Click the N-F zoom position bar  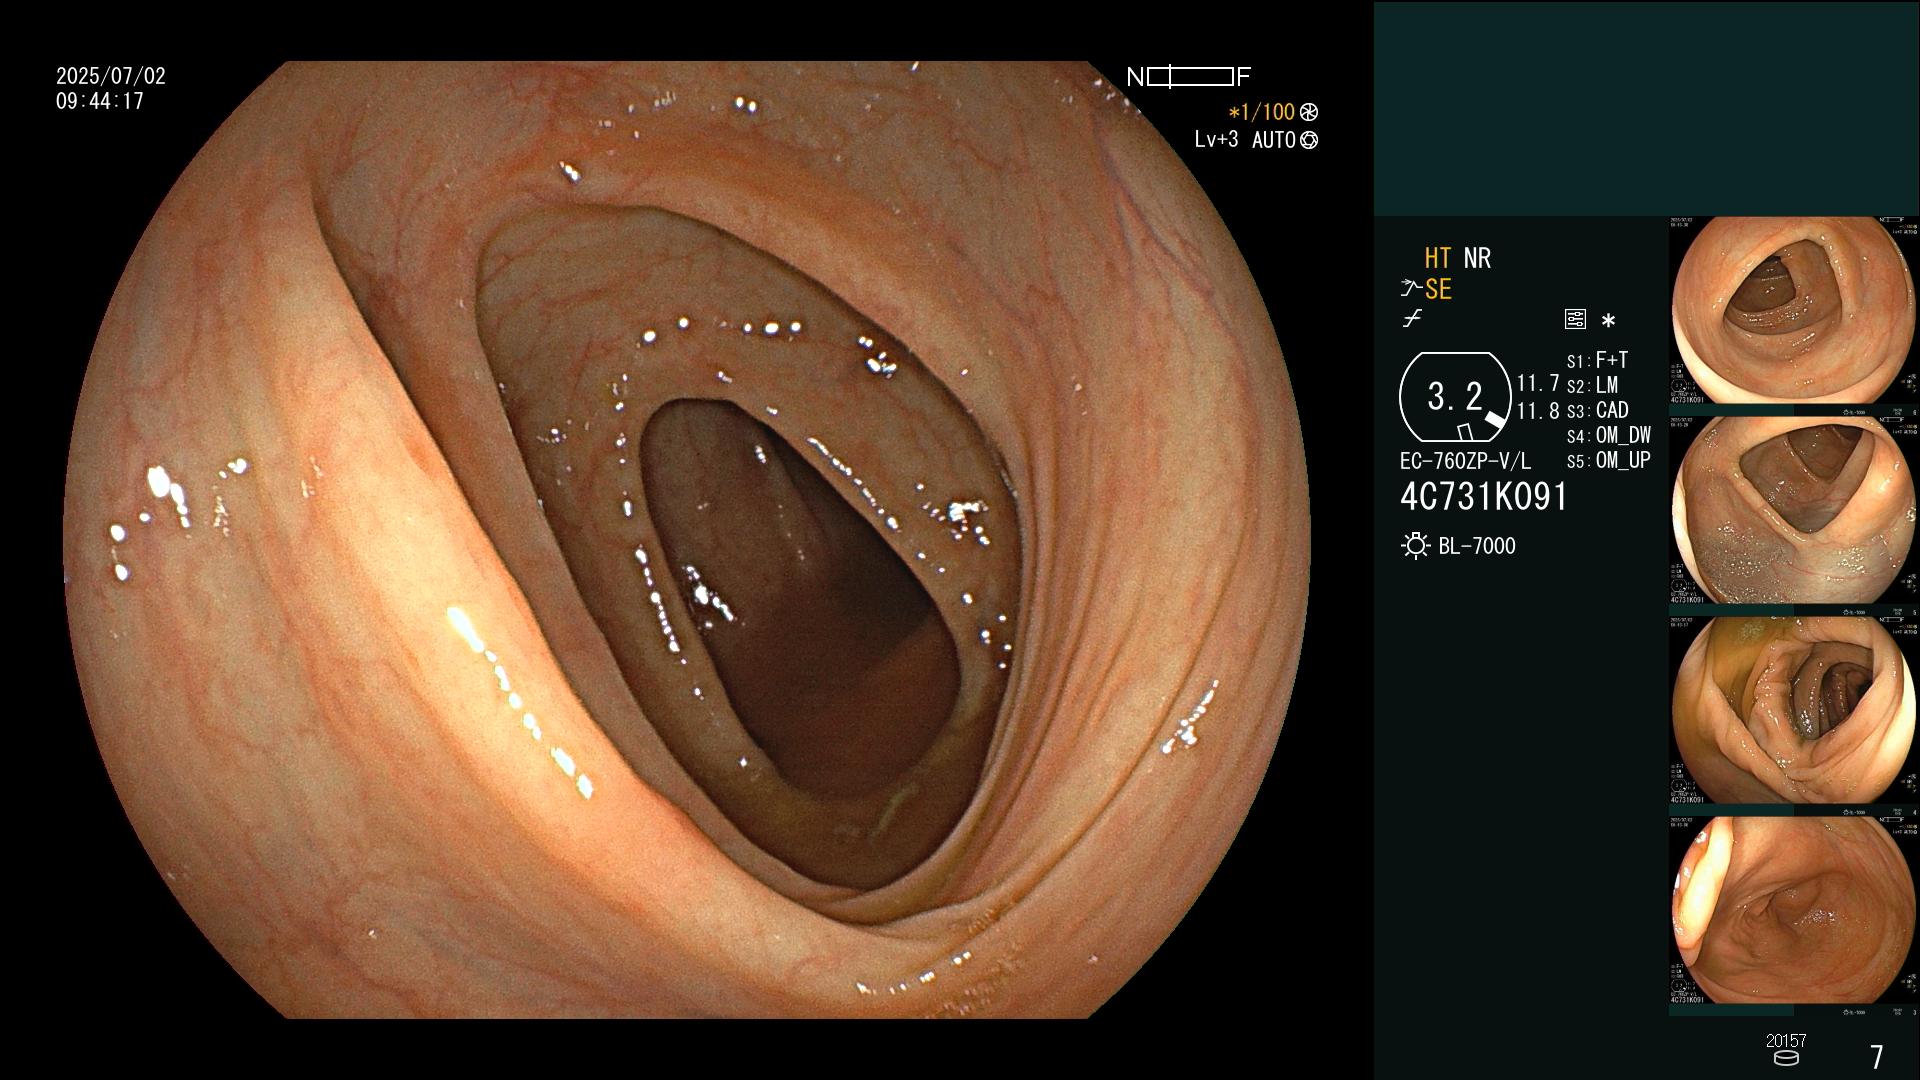click(x=1189, y=77)
